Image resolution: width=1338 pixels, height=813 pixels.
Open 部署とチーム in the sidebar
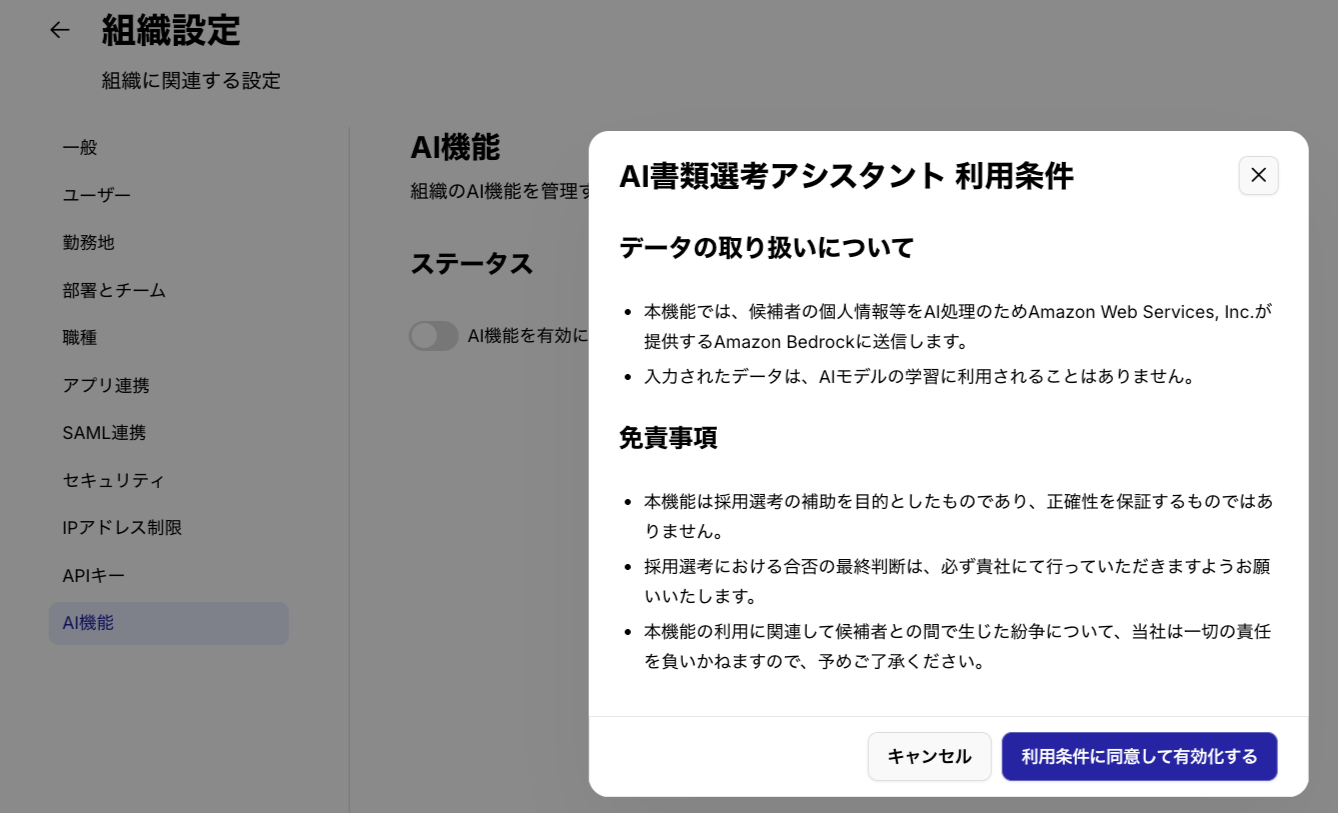[x=114, y=290]
